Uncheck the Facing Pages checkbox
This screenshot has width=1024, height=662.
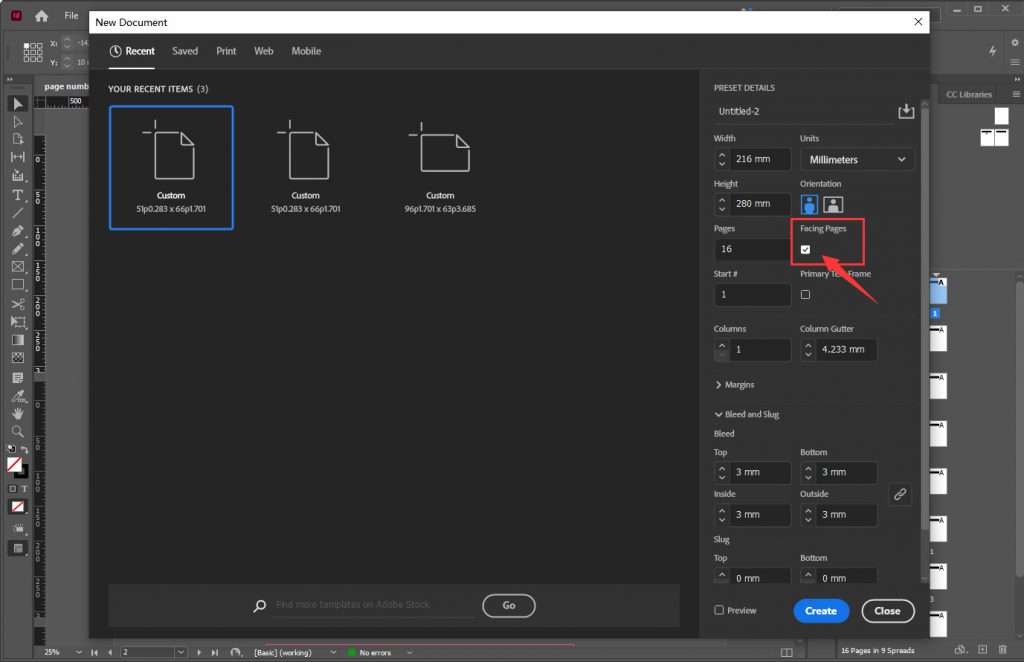click(806, 249)
